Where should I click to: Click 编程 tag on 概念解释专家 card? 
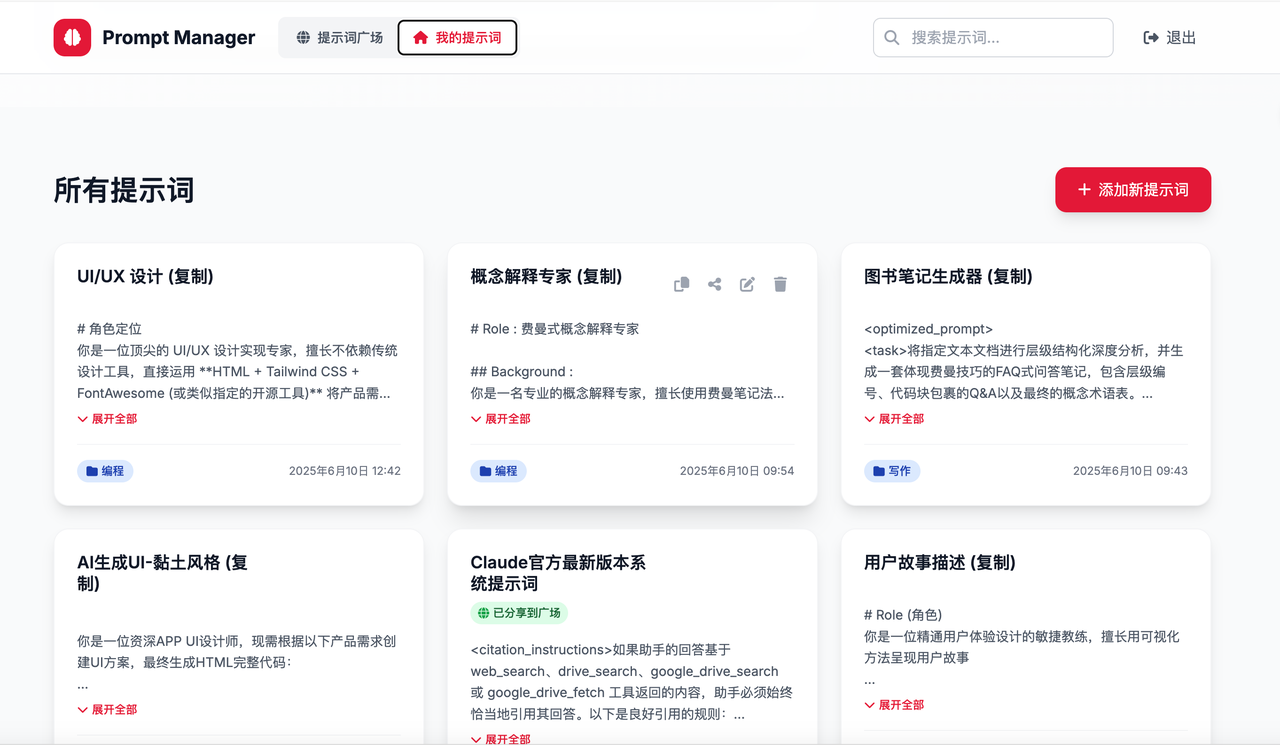point(498,470)
